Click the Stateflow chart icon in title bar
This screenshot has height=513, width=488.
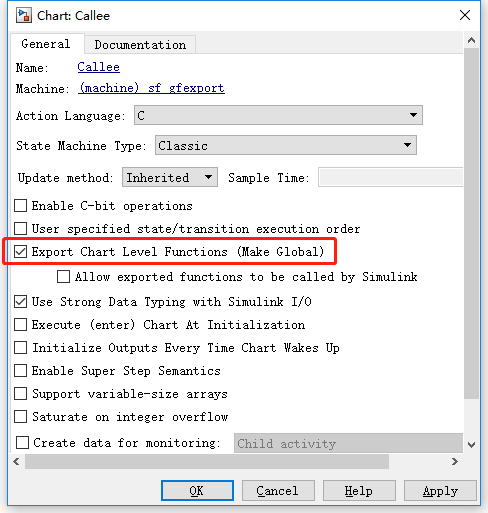coord(24,16)
